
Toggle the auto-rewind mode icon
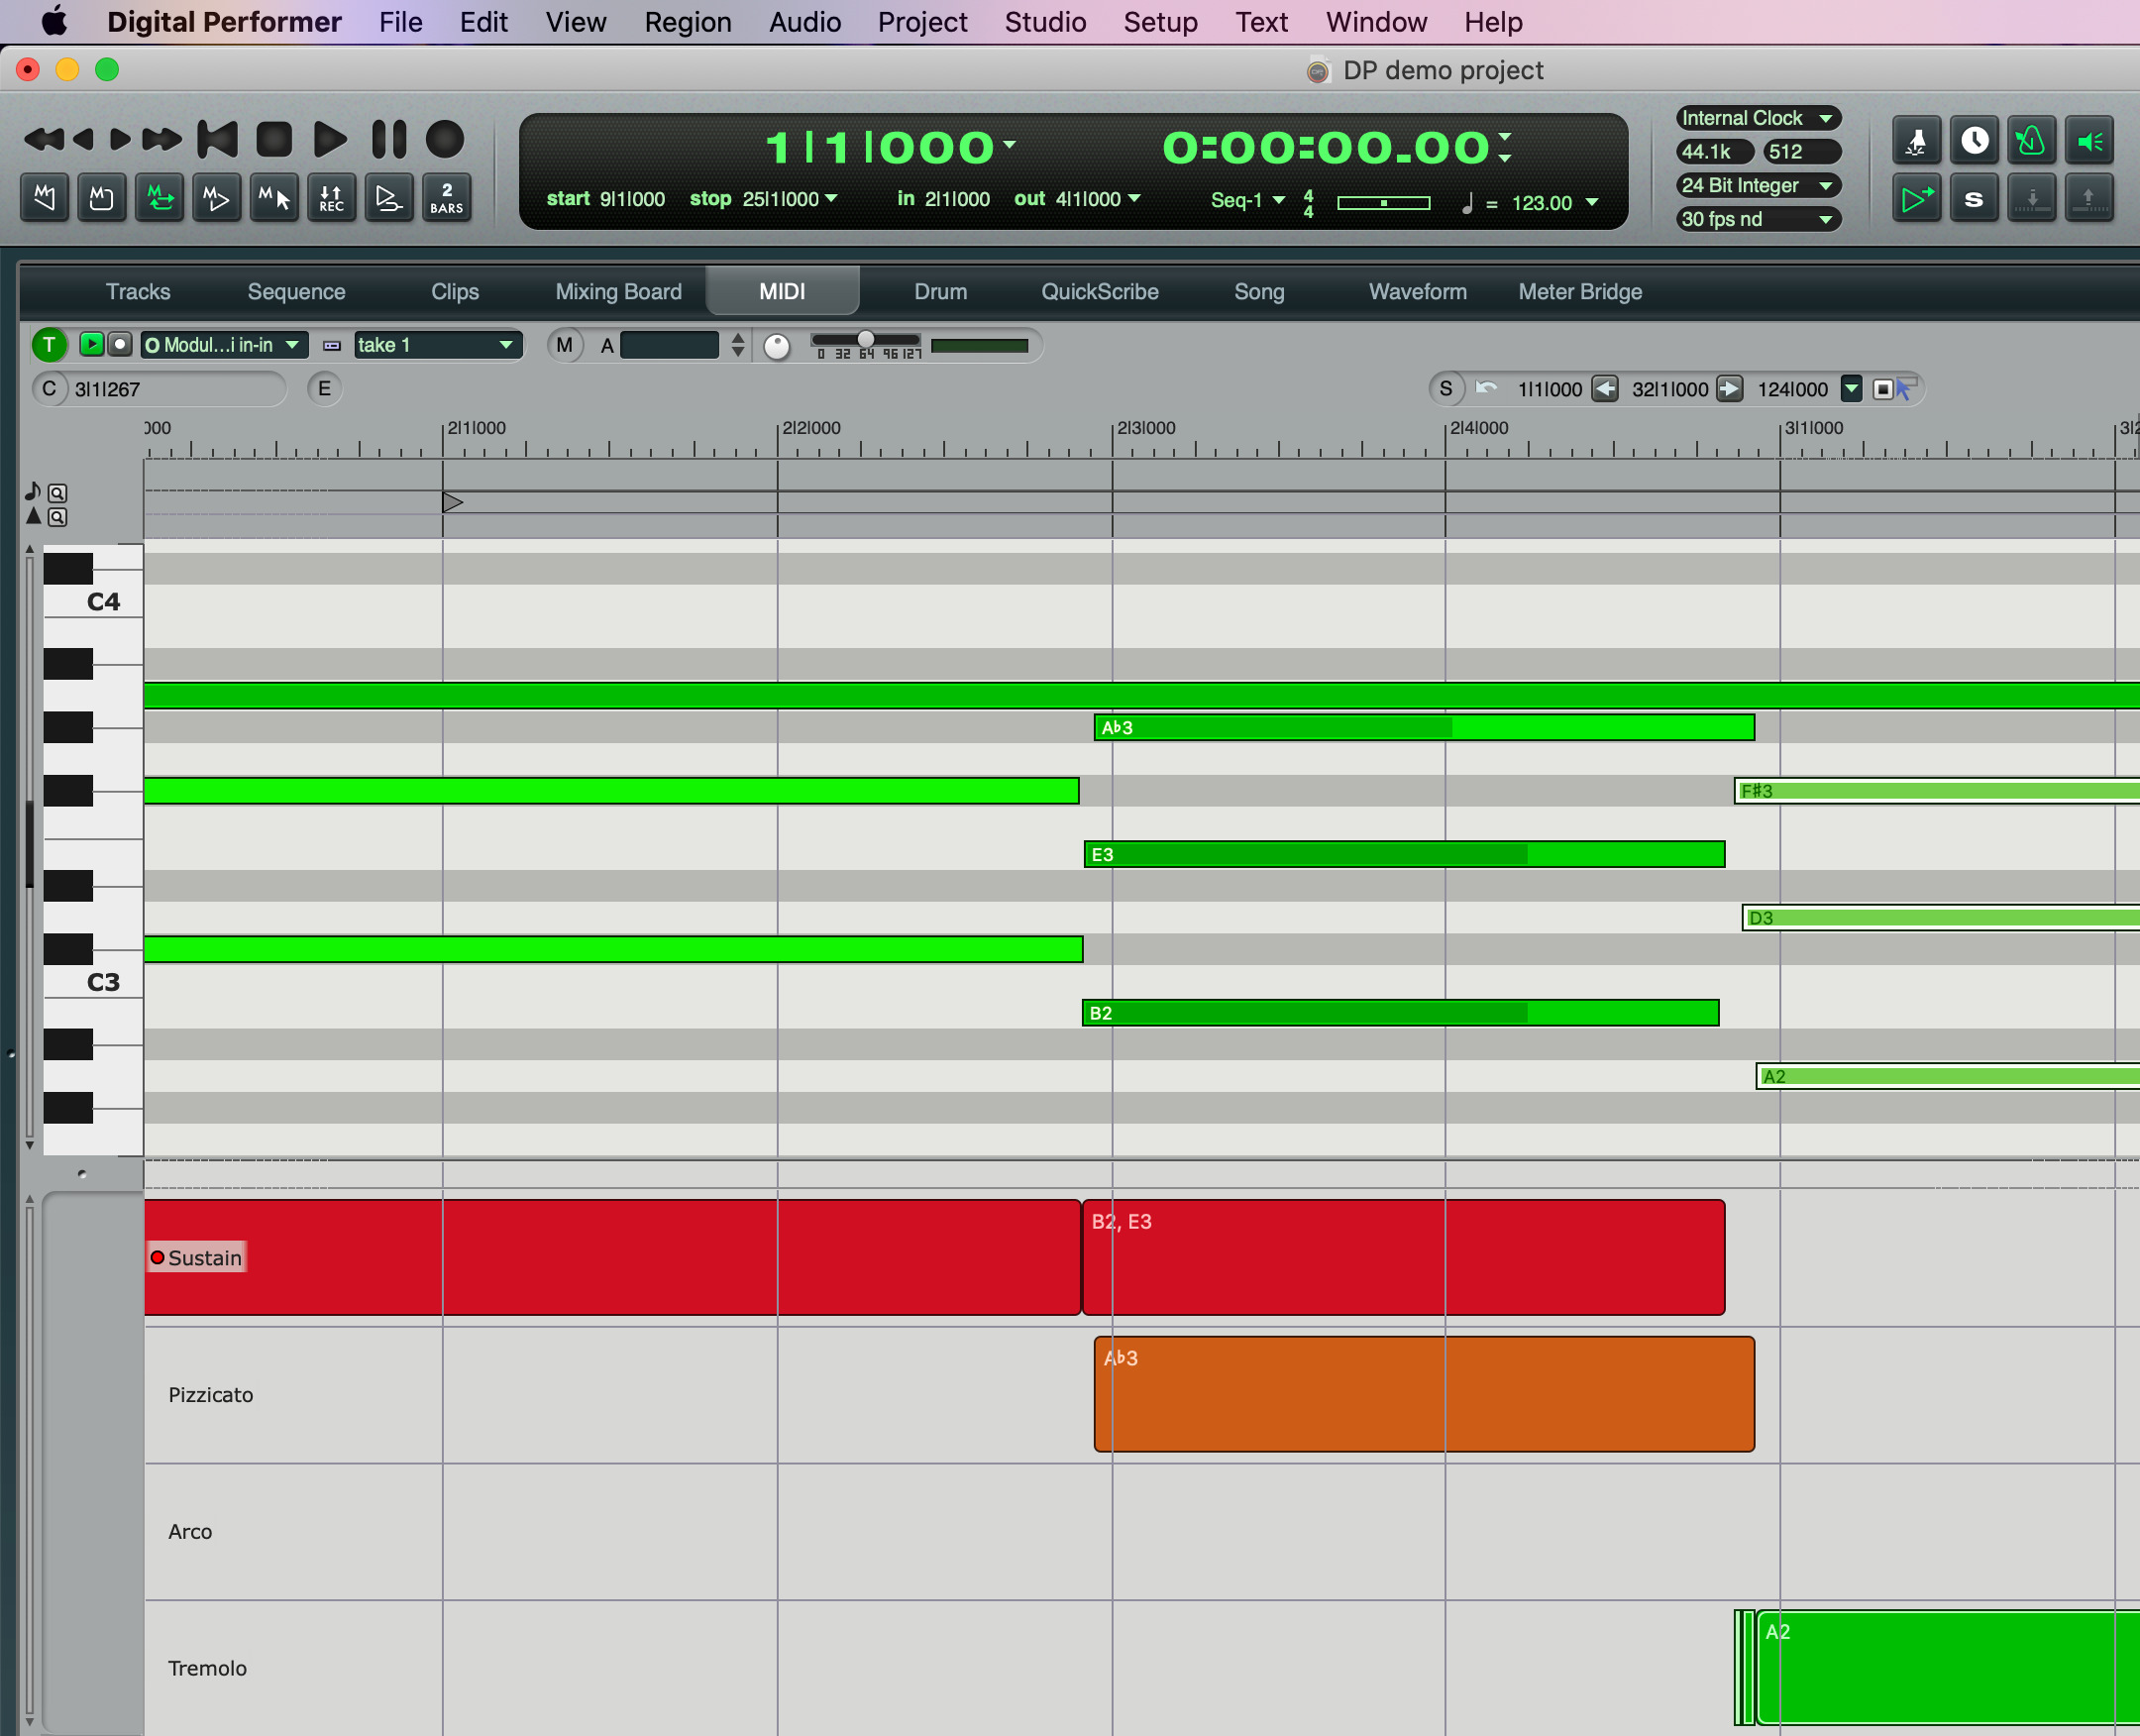point(45,198)
